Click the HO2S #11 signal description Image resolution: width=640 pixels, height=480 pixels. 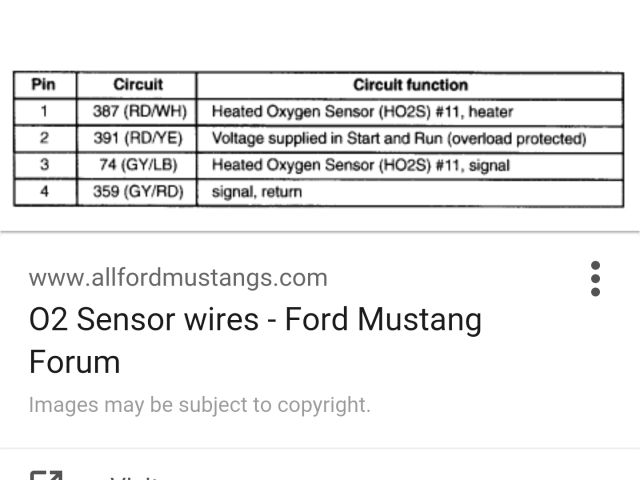360,164
